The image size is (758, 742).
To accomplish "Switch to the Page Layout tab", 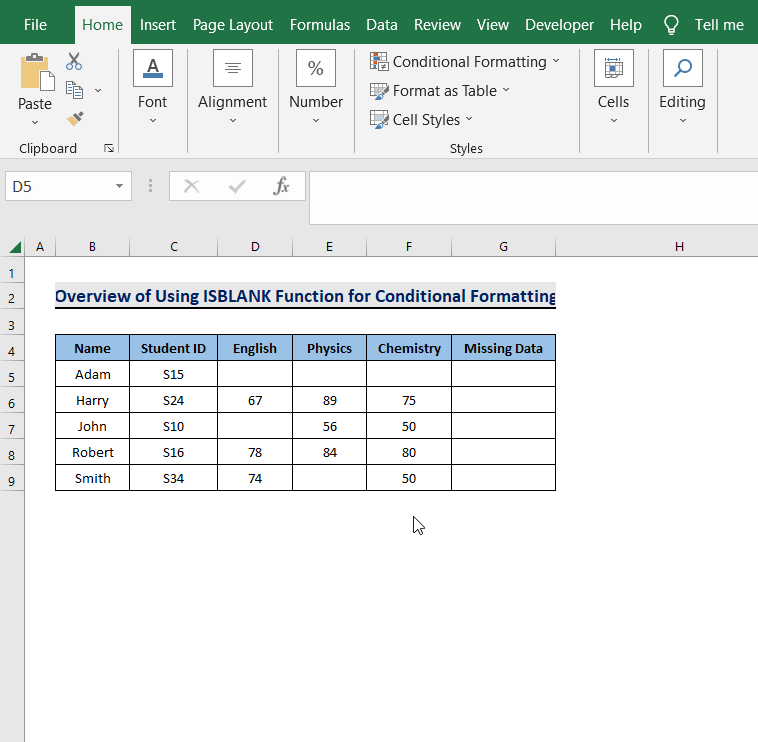I will point(233,25).
